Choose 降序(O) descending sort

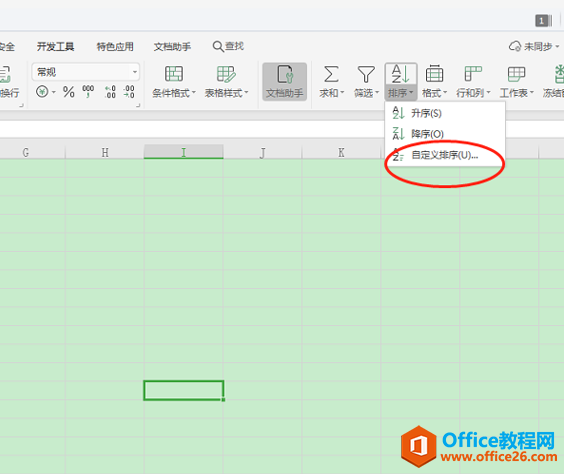pos(445,134)
